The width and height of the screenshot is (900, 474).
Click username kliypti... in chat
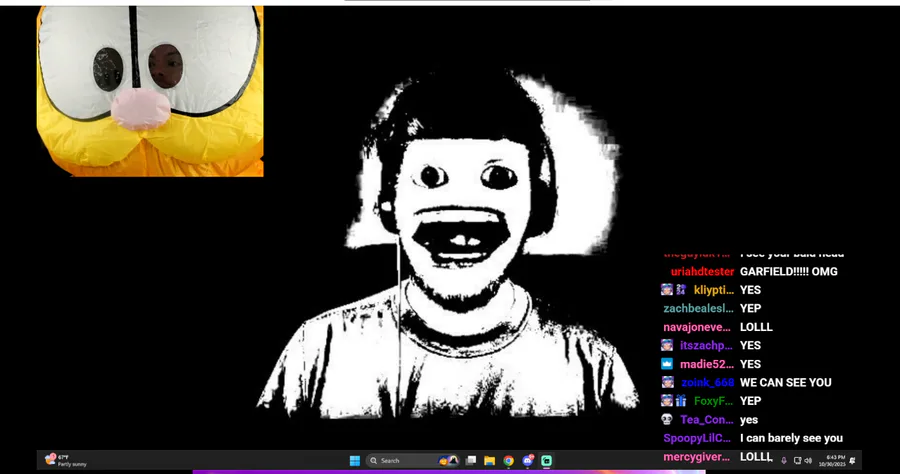713,290
